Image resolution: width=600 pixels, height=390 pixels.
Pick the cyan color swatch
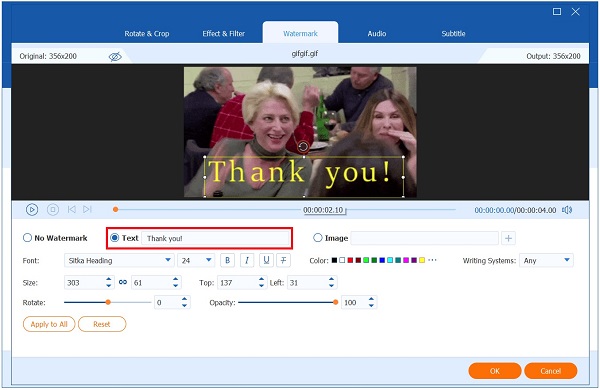point(390,260)
